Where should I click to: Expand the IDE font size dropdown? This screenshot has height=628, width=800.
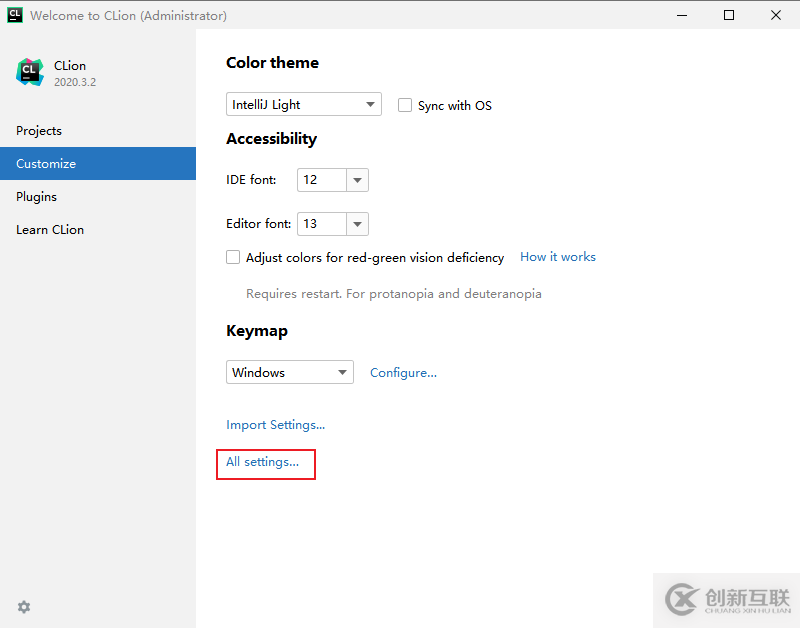358,180
